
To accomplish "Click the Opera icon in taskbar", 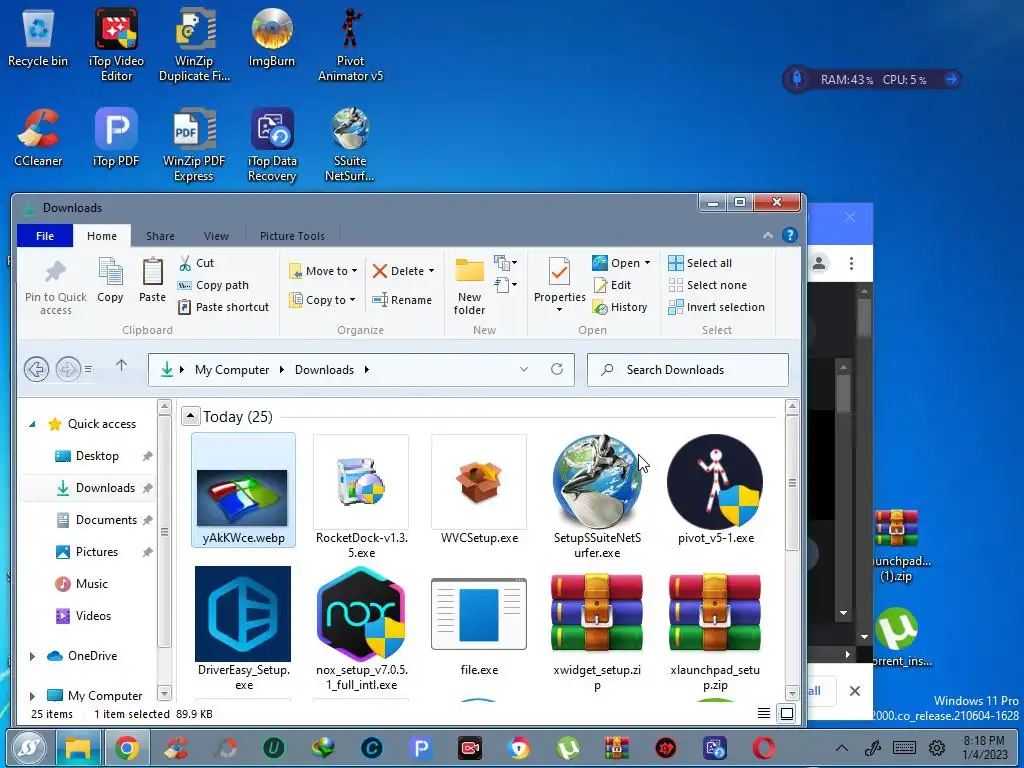I will pyautogui.click(x=763, y=748).
